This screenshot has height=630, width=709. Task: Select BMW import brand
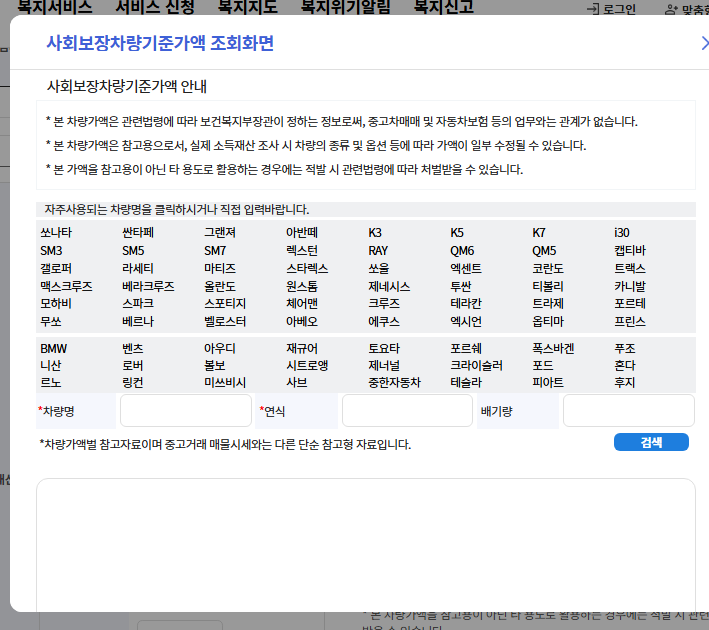(53, 348)
